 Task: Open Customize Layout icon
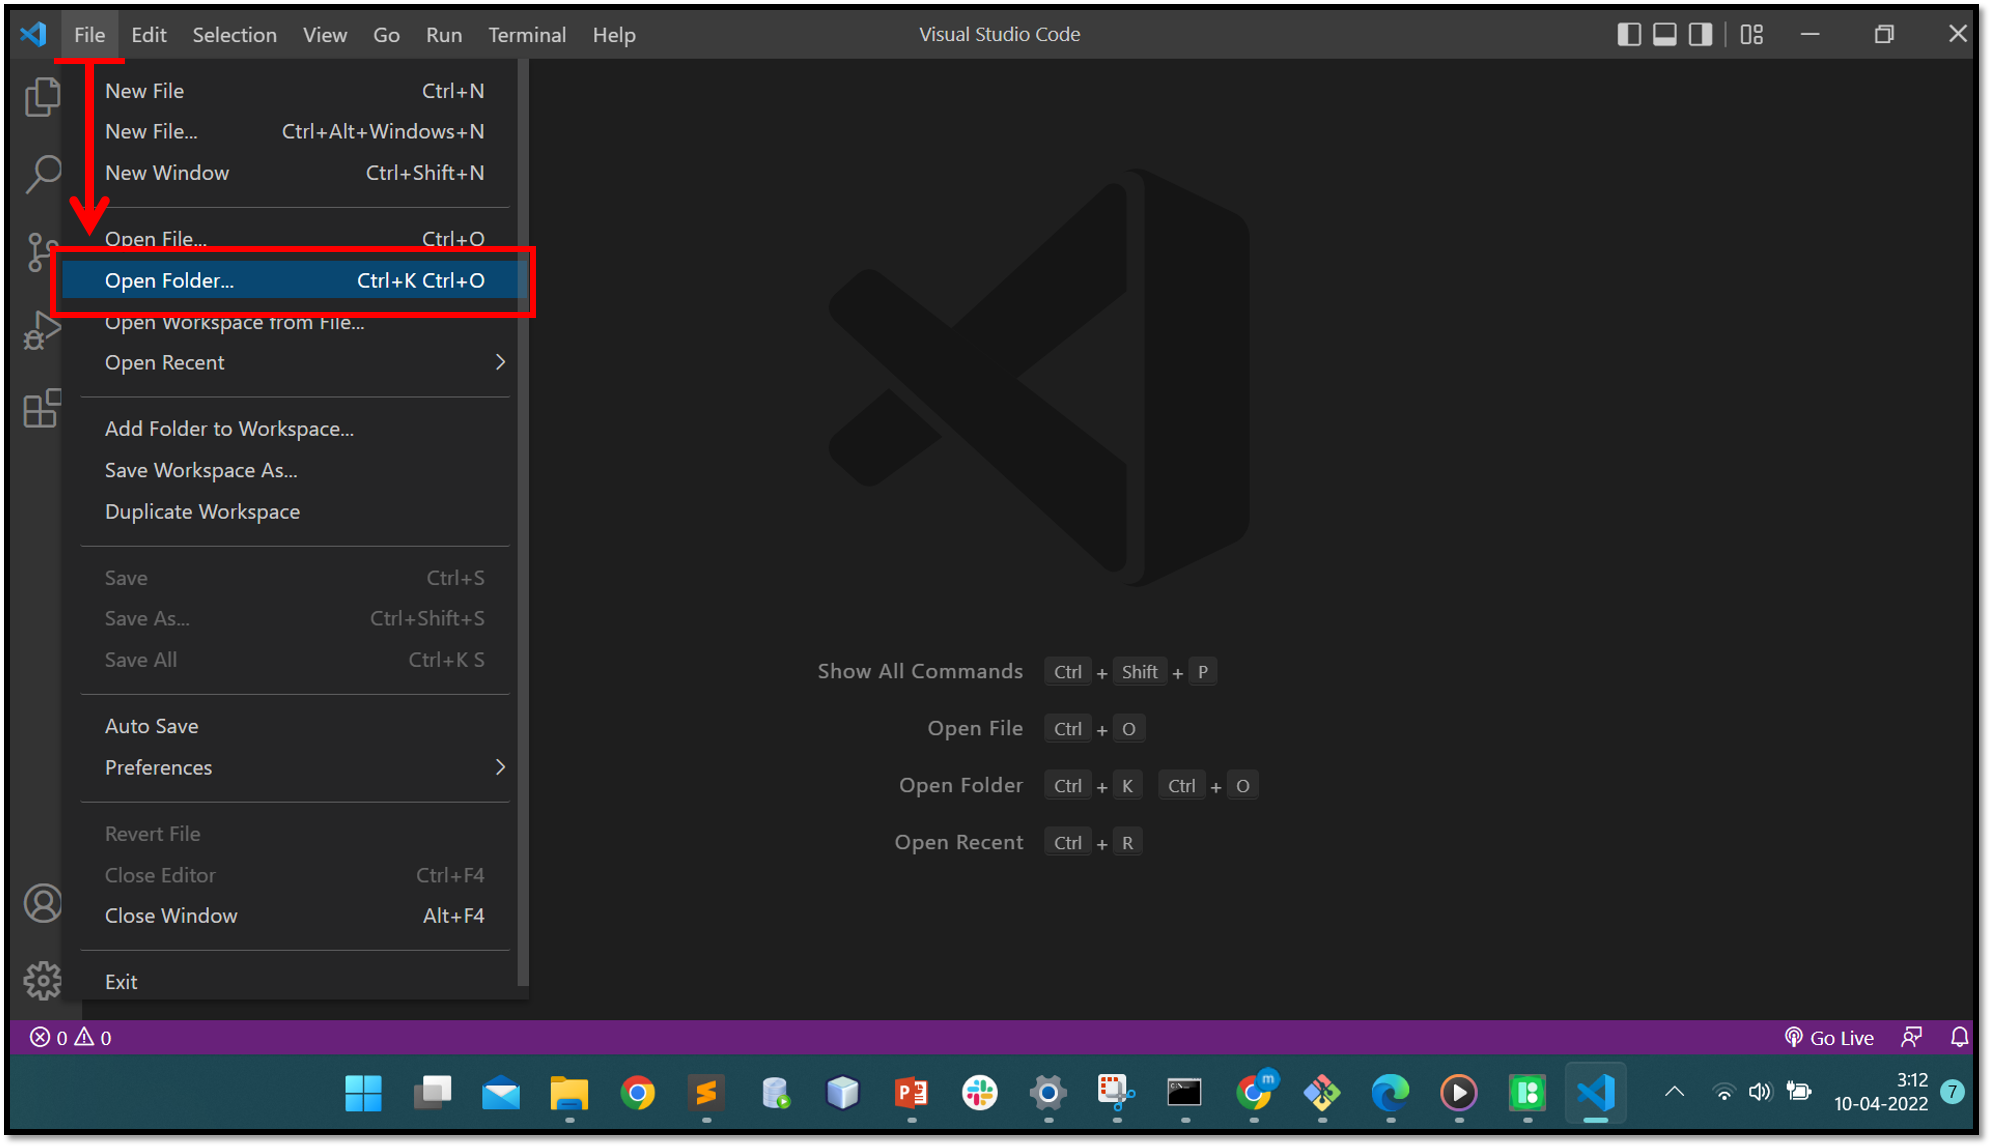(x=1752, y=34)
